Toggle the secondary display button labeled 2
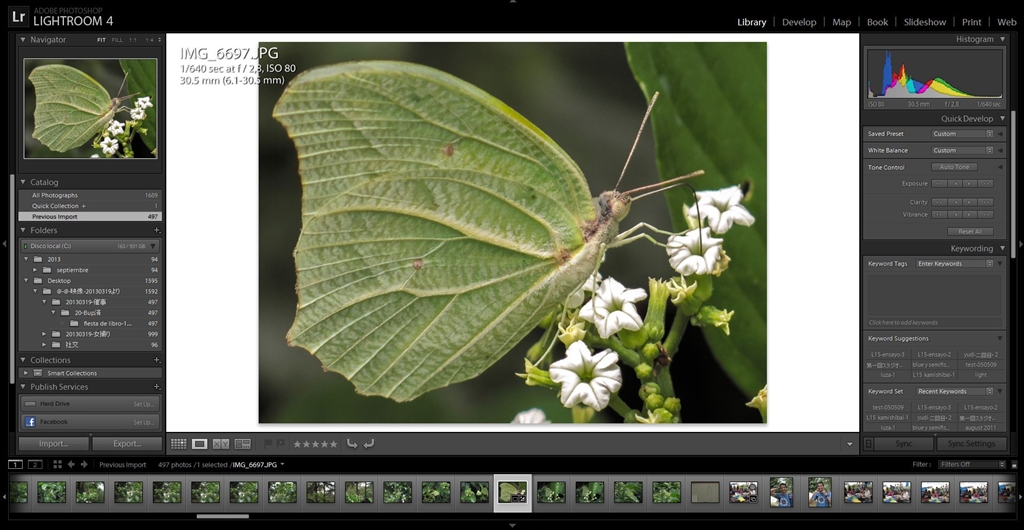 [x=35, y=464]
